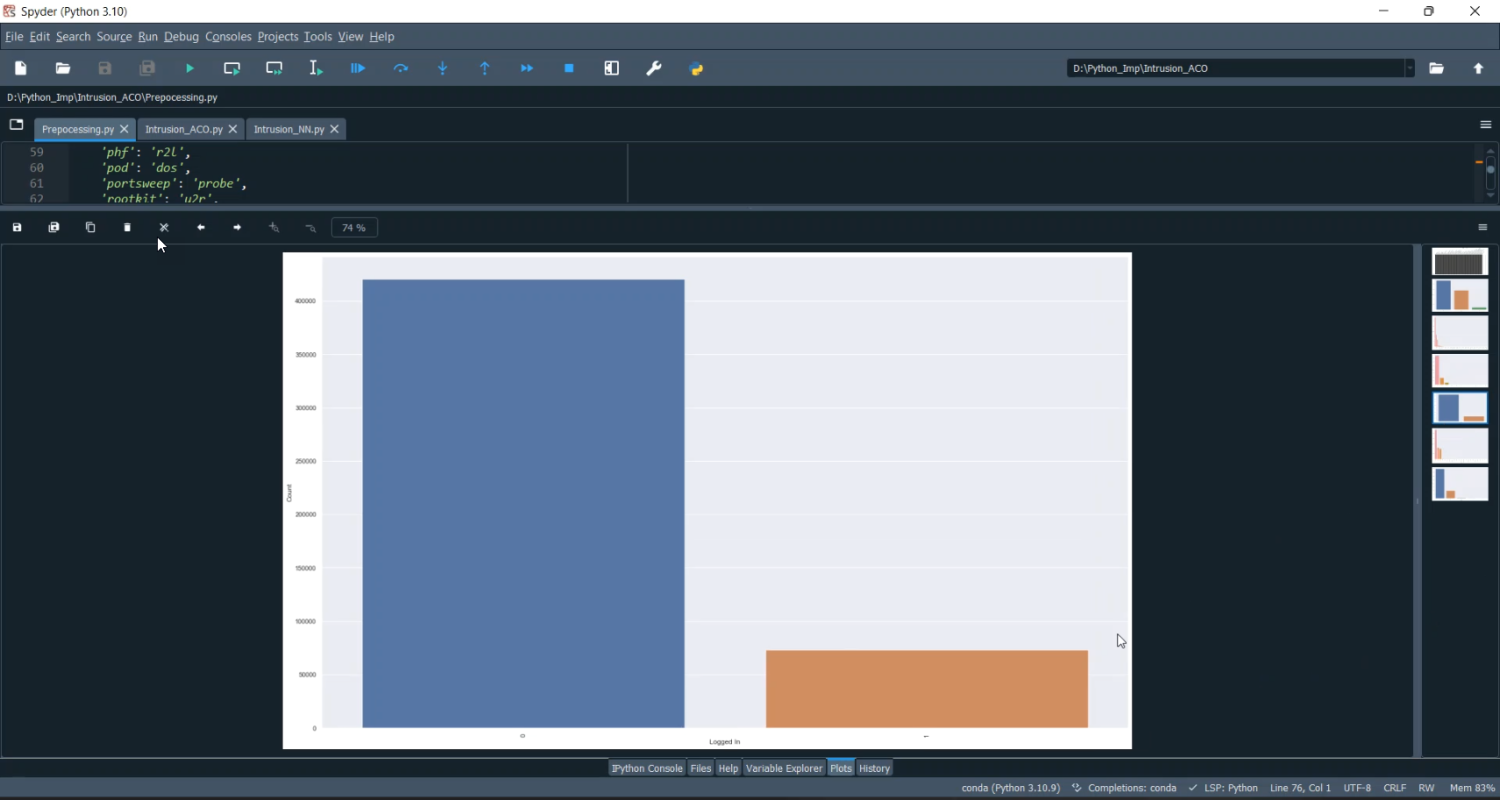The height and width of the screenshot is (800, 1500).
Task: Open the Consoles menu
Action: coord(228,37)
